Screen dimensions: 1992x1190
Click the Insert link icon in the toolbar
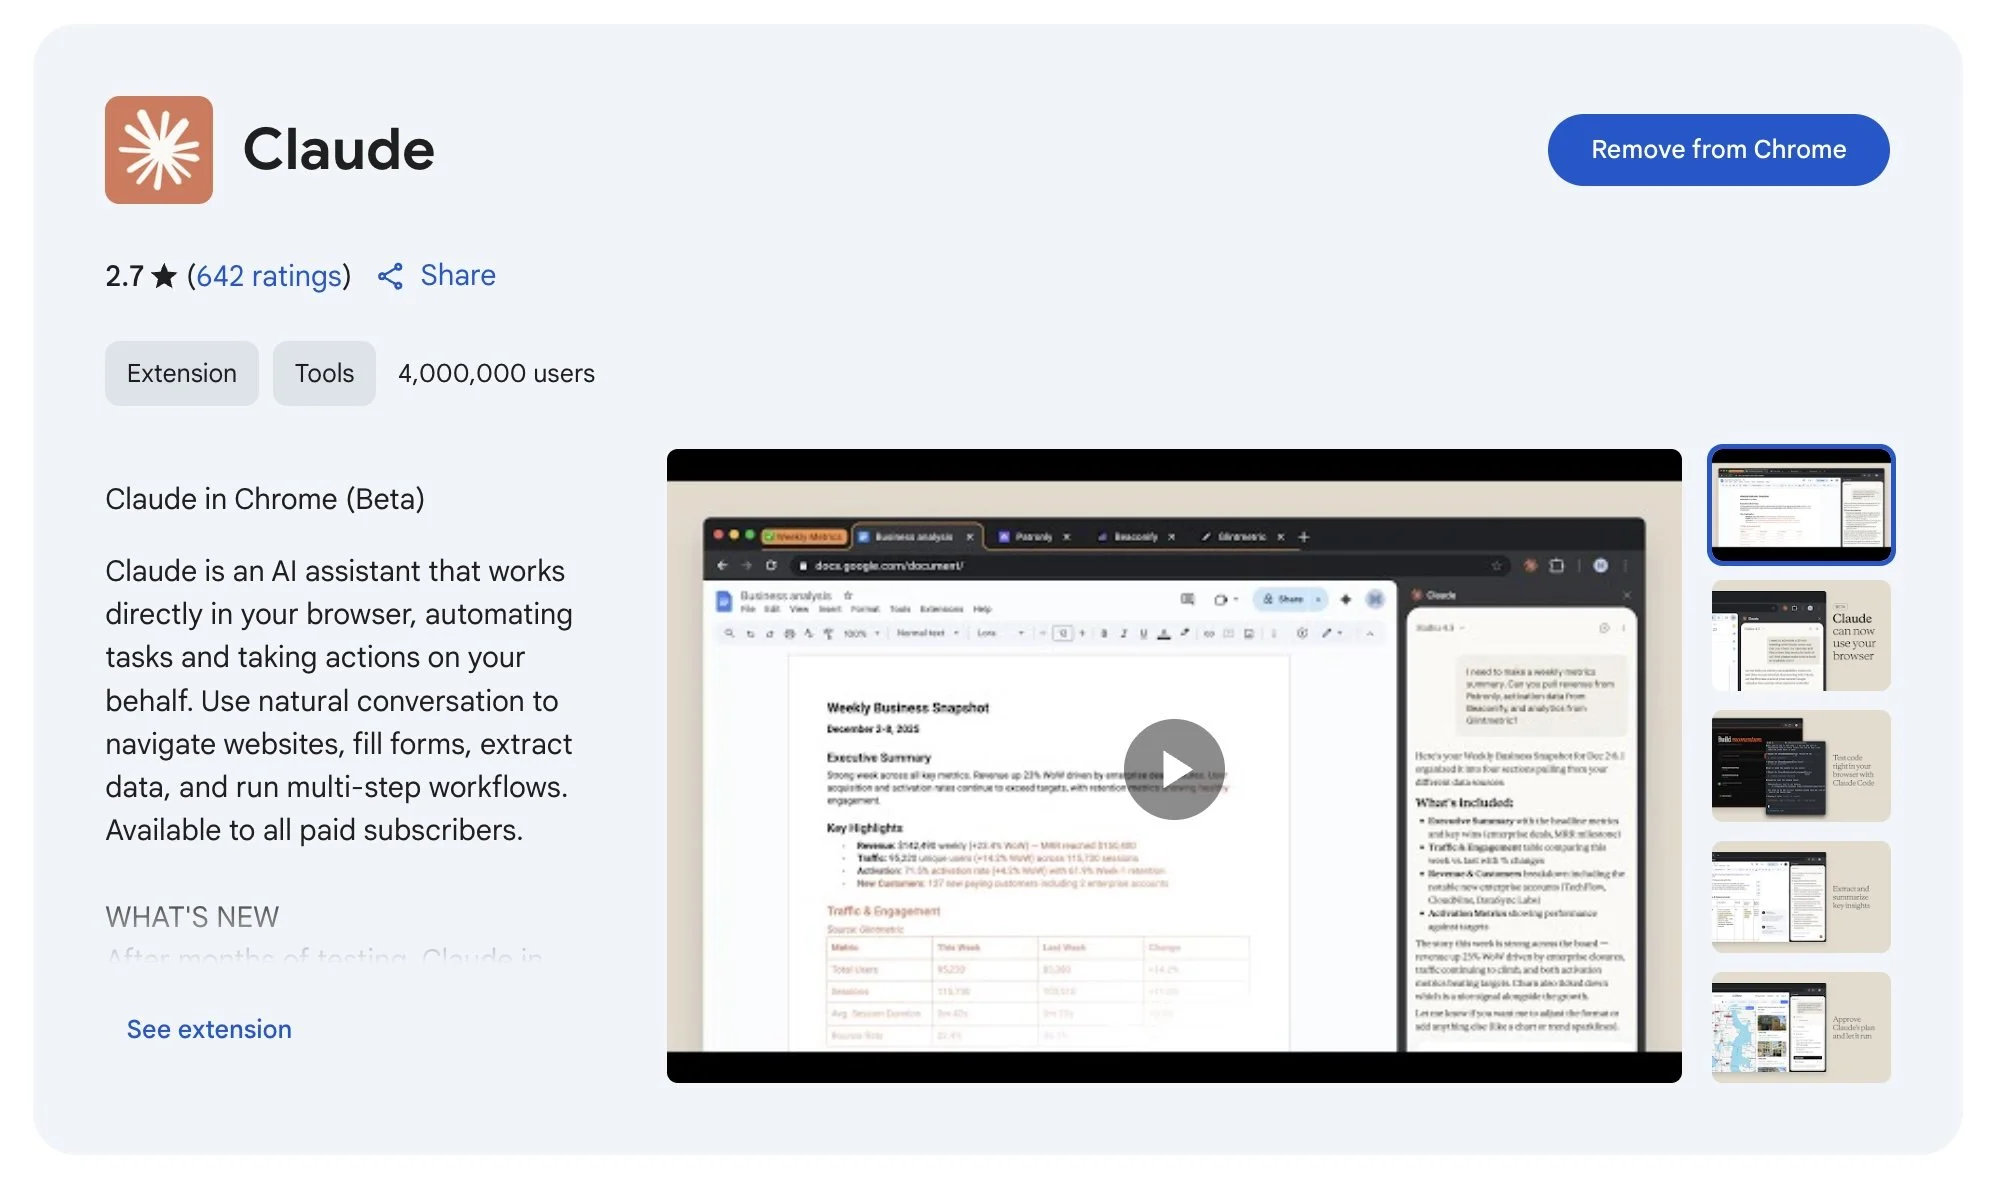point(1209,633)
